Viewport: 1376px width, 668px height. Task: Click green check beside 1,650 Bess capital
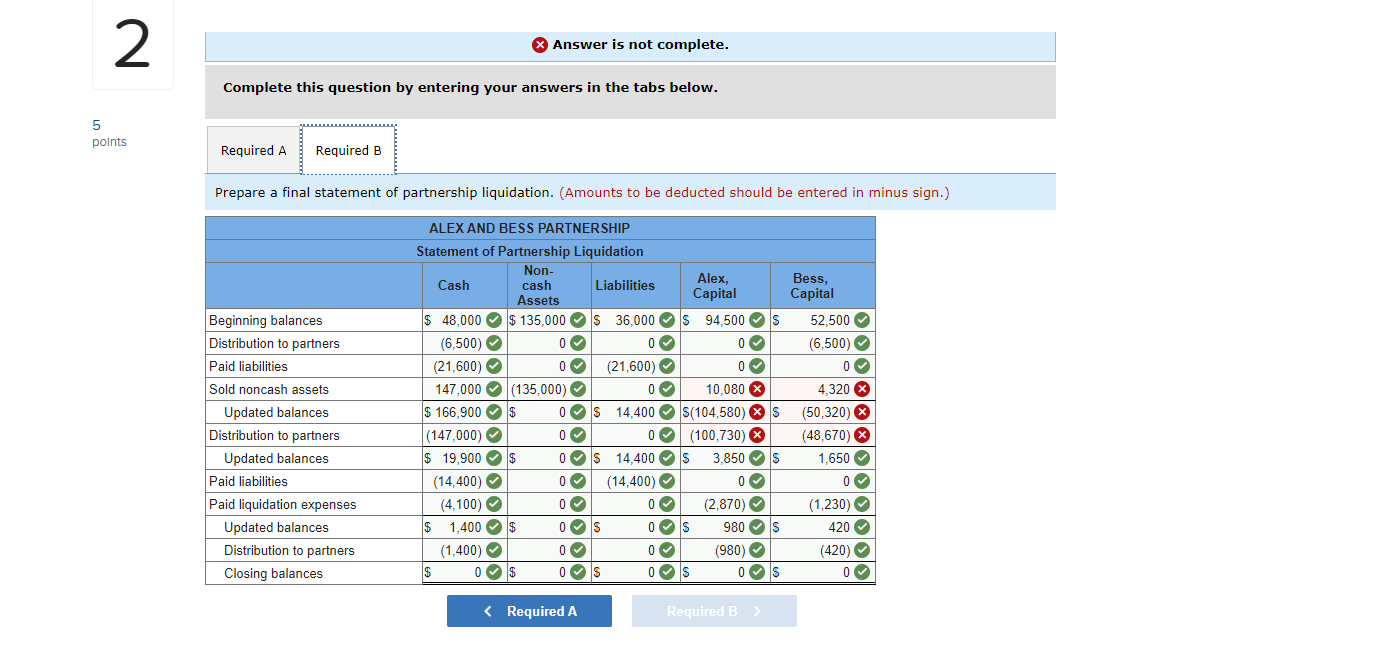tap(862, 458)
